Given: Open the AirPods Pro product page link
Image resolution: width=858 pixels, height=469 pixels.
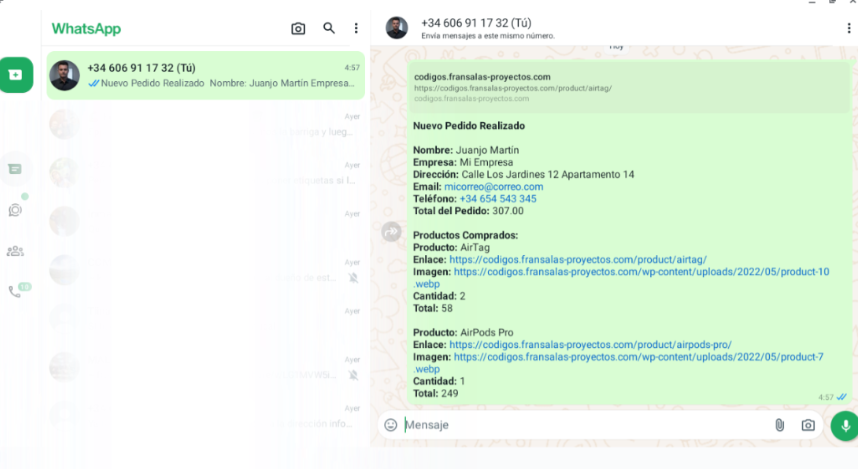Looking at the screenshot, I should click(590, 345).
